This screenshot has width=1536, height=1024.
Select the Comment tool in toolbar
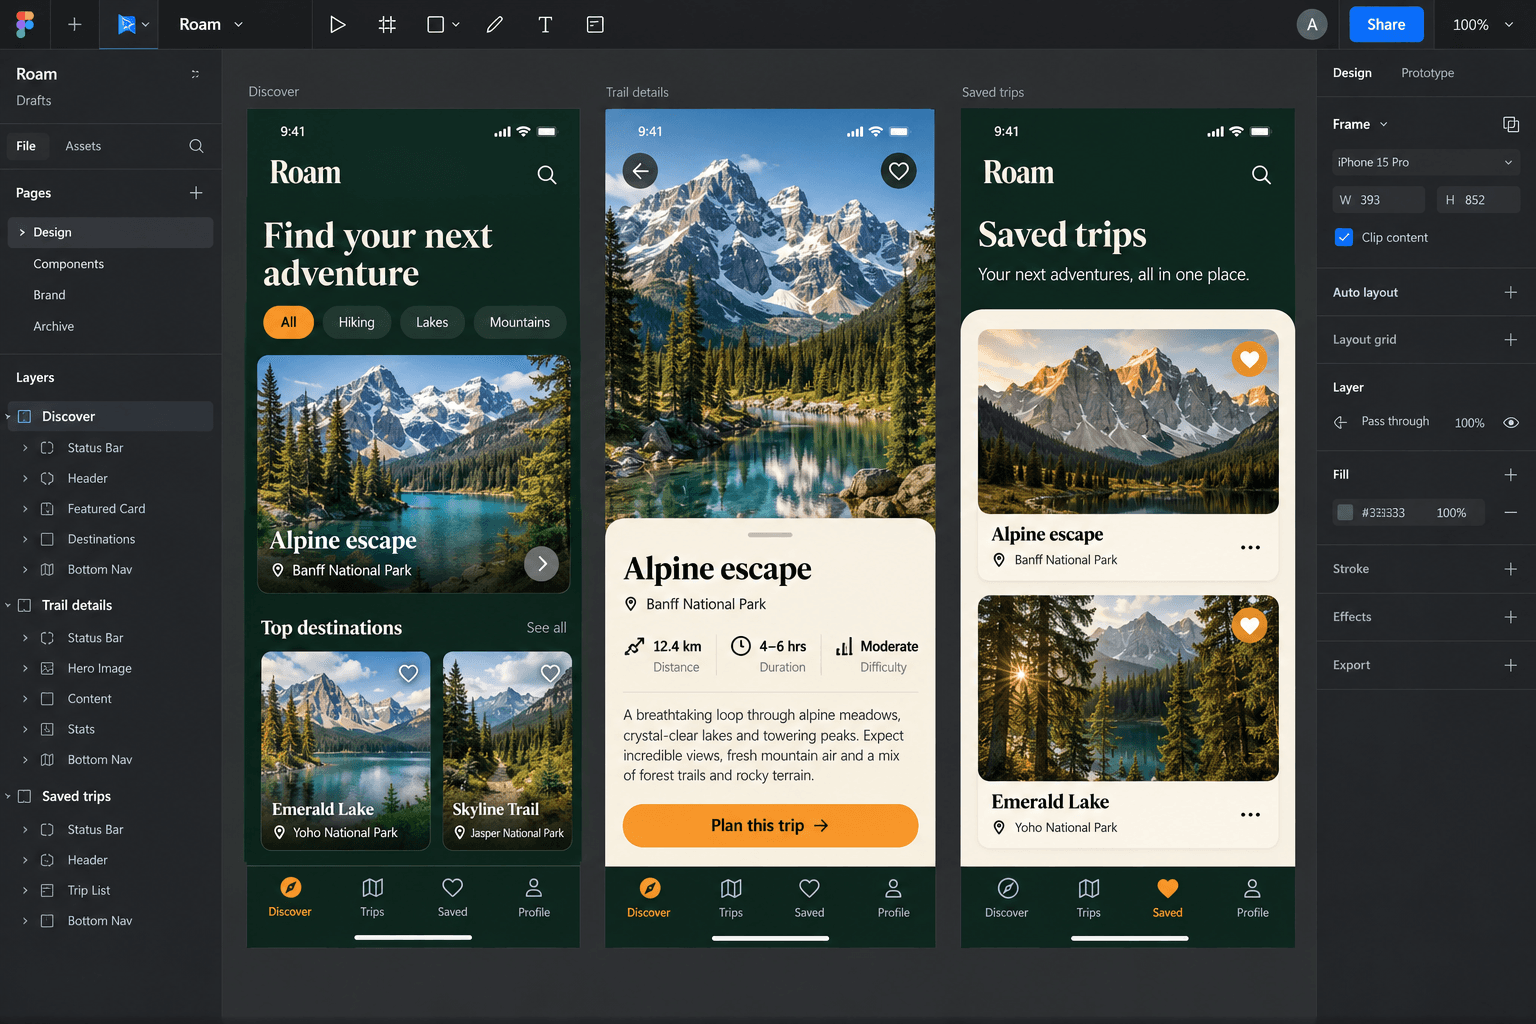coord(595,24)
